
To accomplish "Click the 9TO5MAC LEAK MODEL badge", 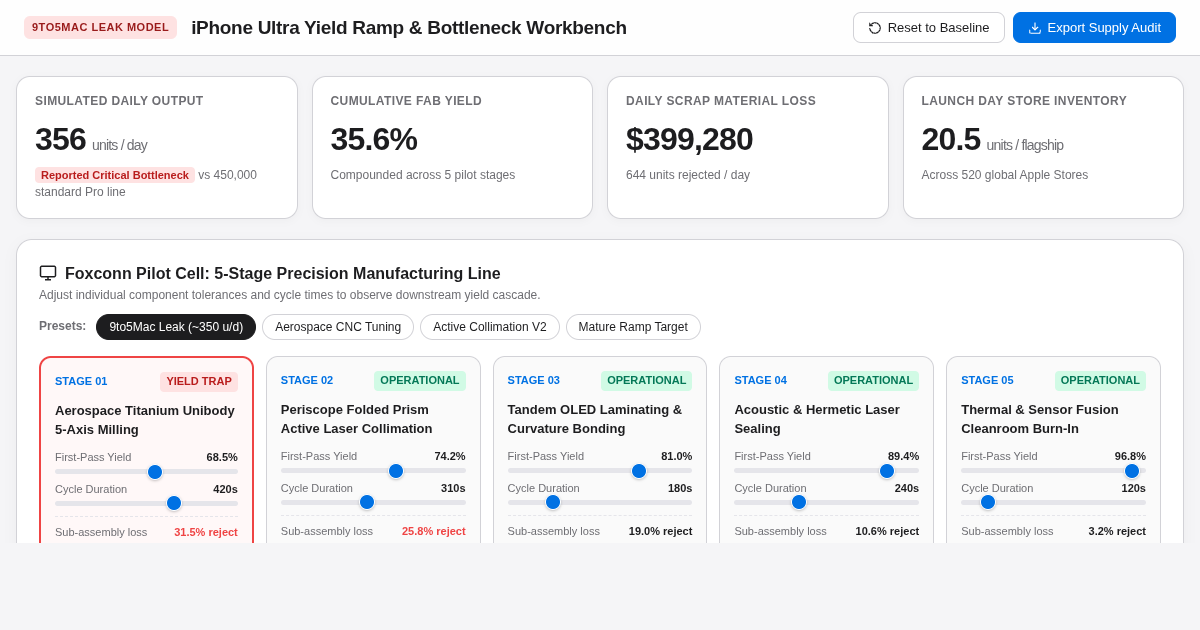I will pos(100,28).
